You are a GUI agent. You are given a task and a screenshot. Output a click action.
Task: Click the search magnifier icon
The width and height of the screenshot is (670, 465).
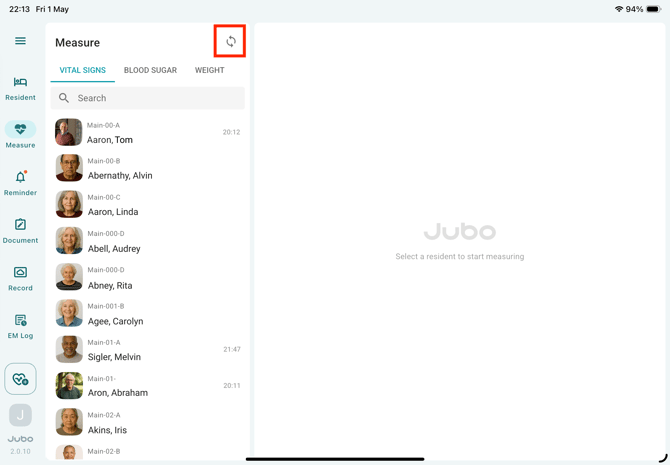tap(64, 98)
